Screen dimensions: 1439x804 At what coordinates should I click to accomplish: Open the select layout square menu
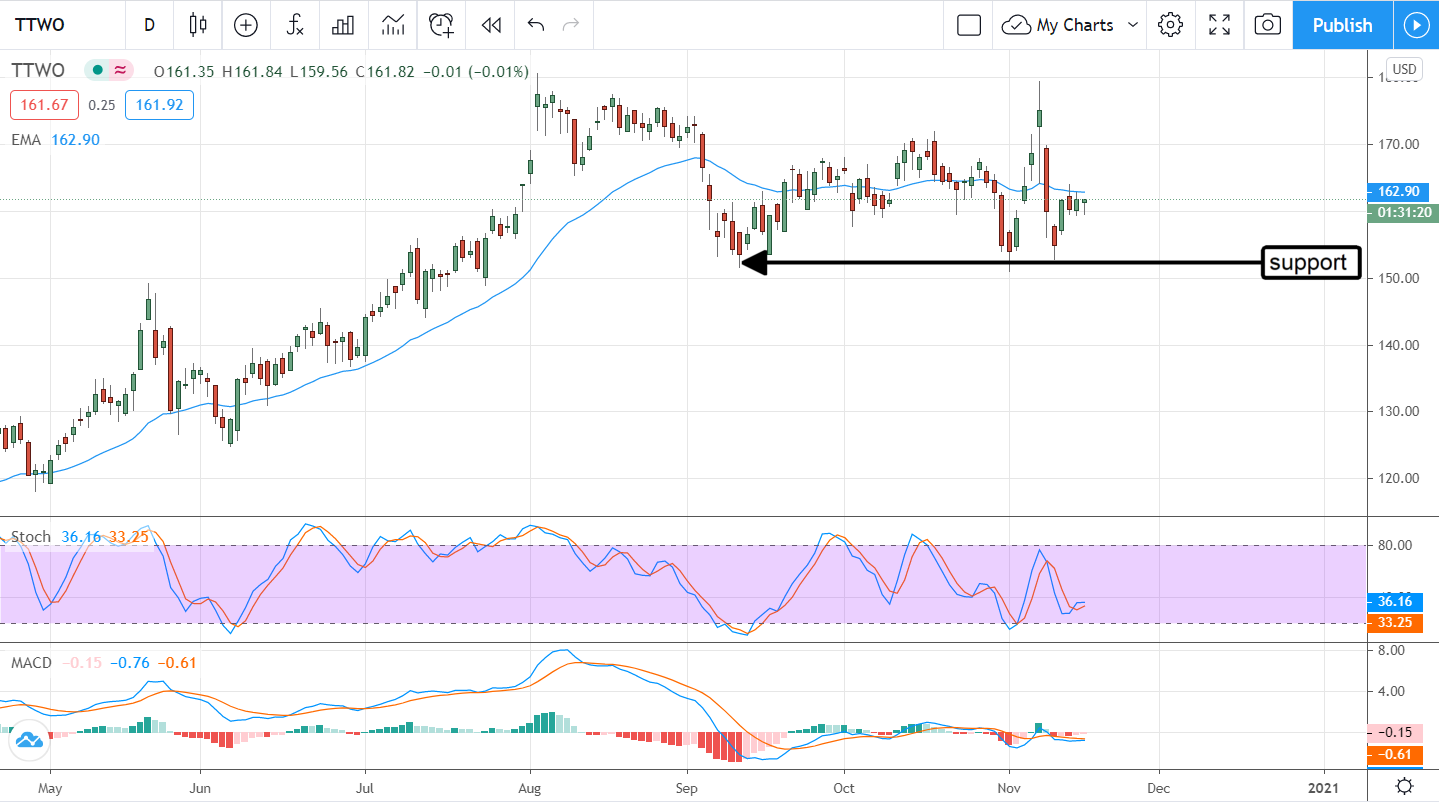pos(968,25)
